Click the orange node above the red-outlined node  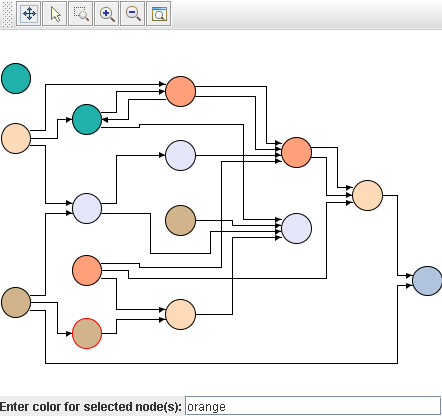87,270
